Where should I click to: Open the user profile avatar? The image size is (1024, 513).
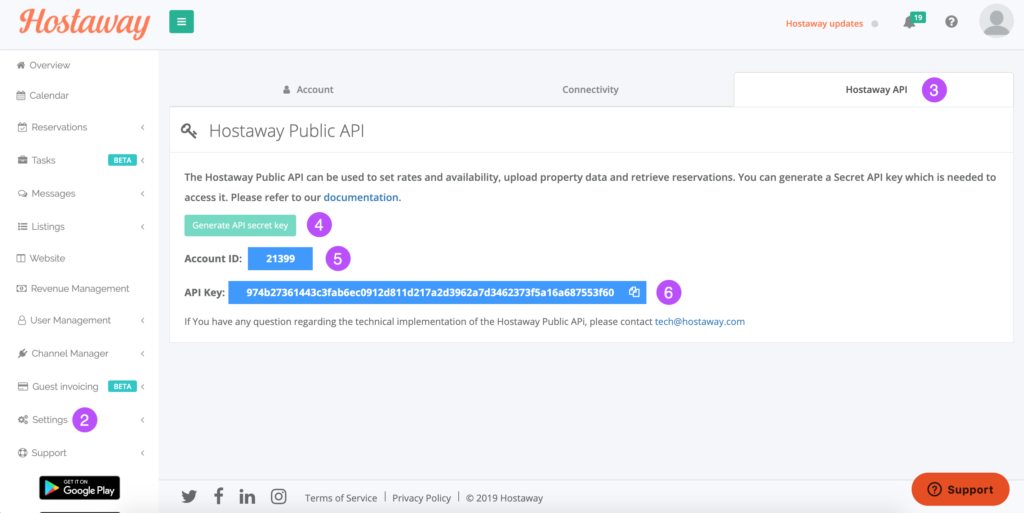pyautogui.click(x=996, y=22)
